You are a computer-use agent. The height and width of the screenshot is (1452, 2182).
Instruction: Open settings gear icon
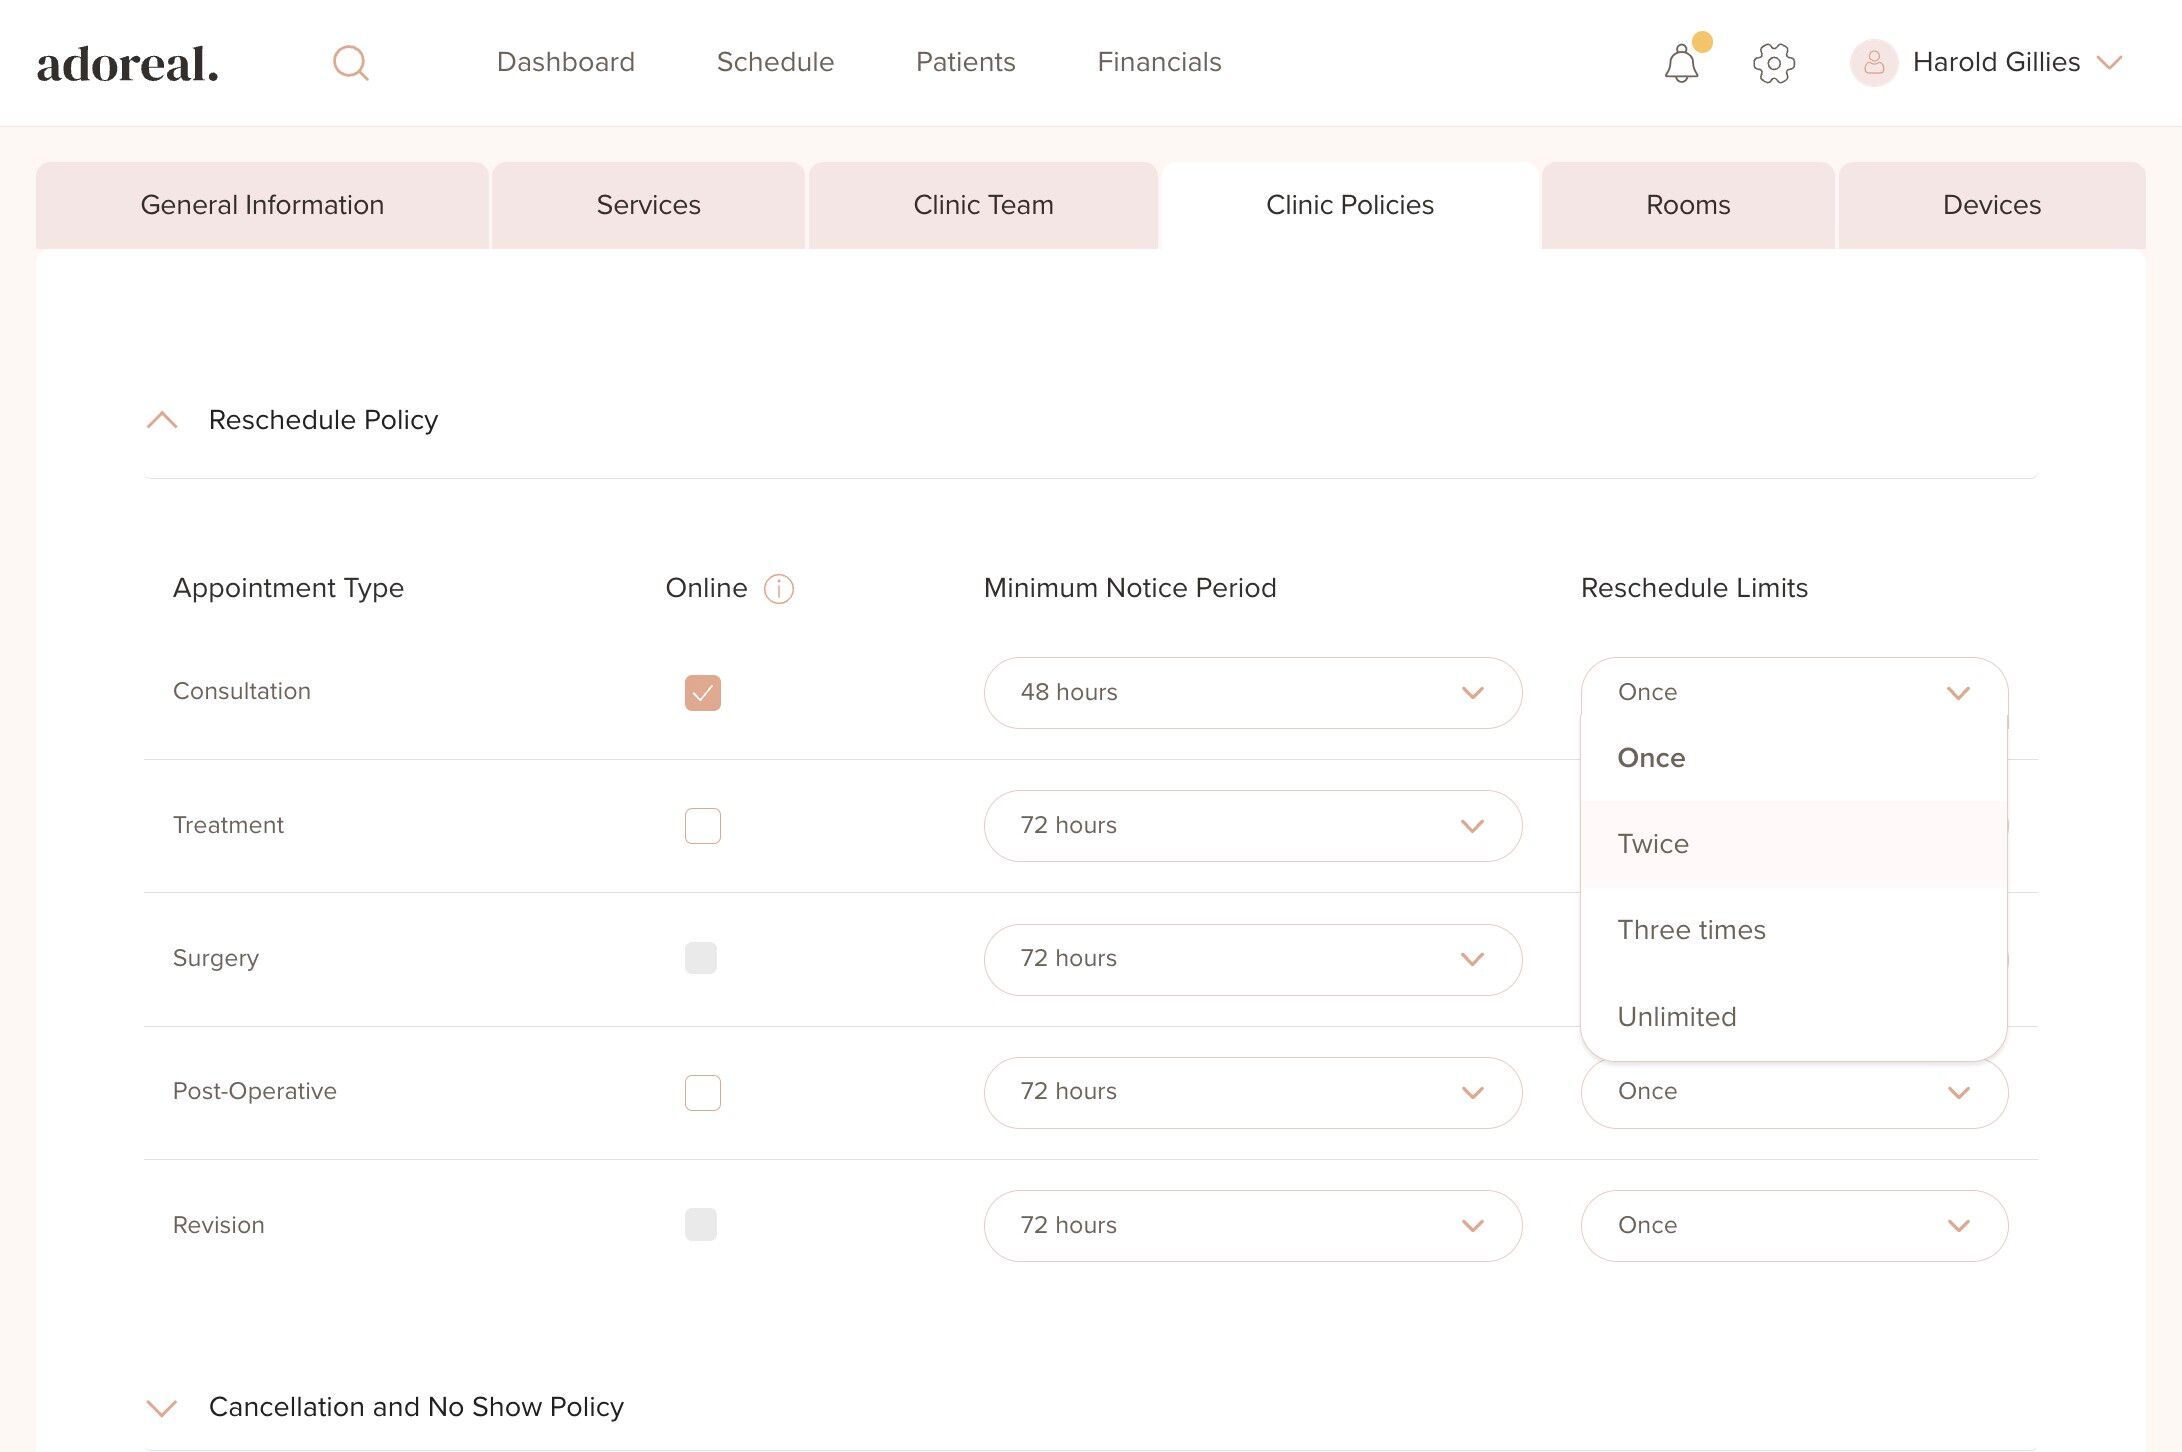tap(1773, 63)
